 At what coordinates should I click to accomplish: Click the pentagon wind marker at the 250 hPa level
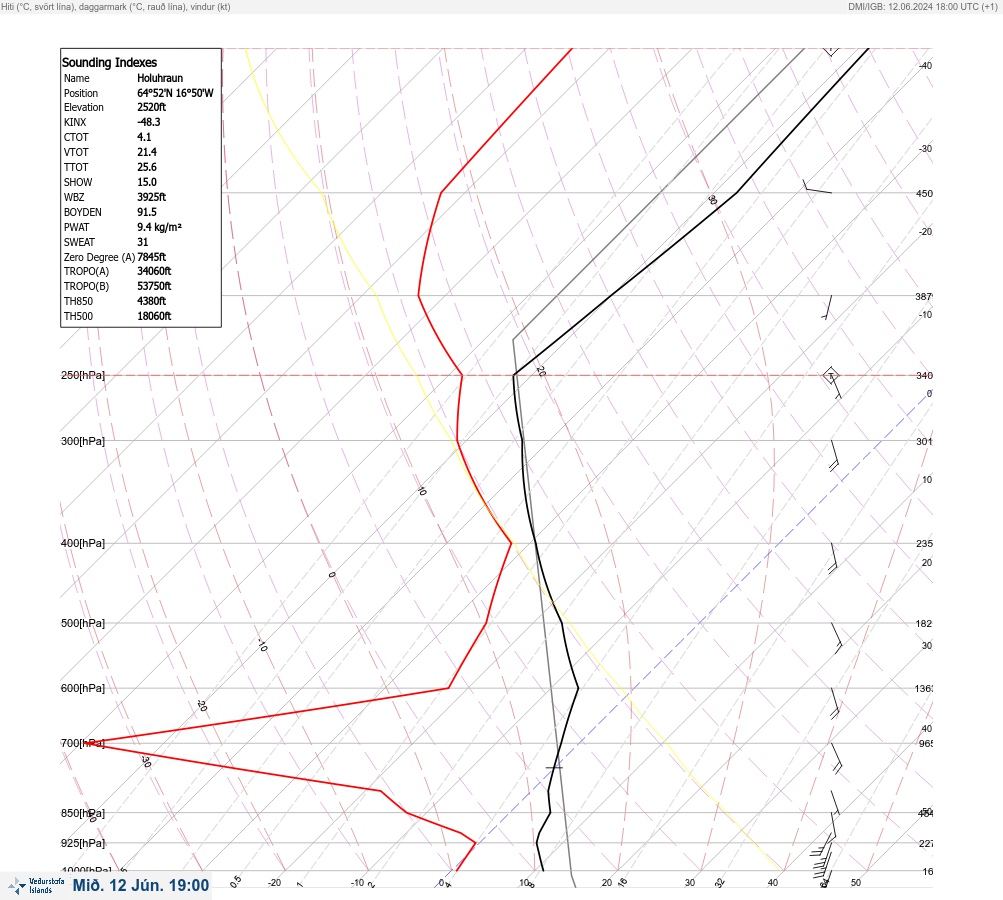(x=830, y=375)
